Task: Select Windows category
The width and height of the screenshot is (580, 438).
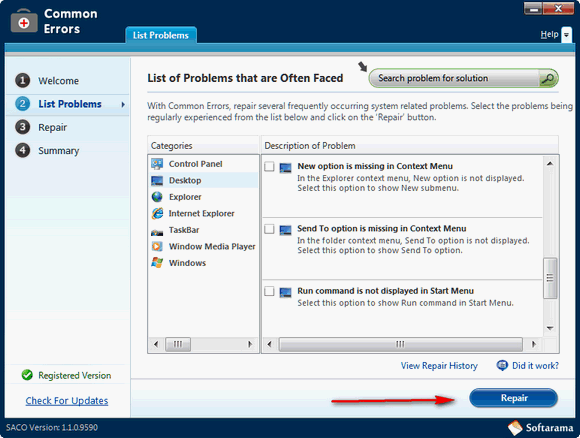Action: click(203, 263)
